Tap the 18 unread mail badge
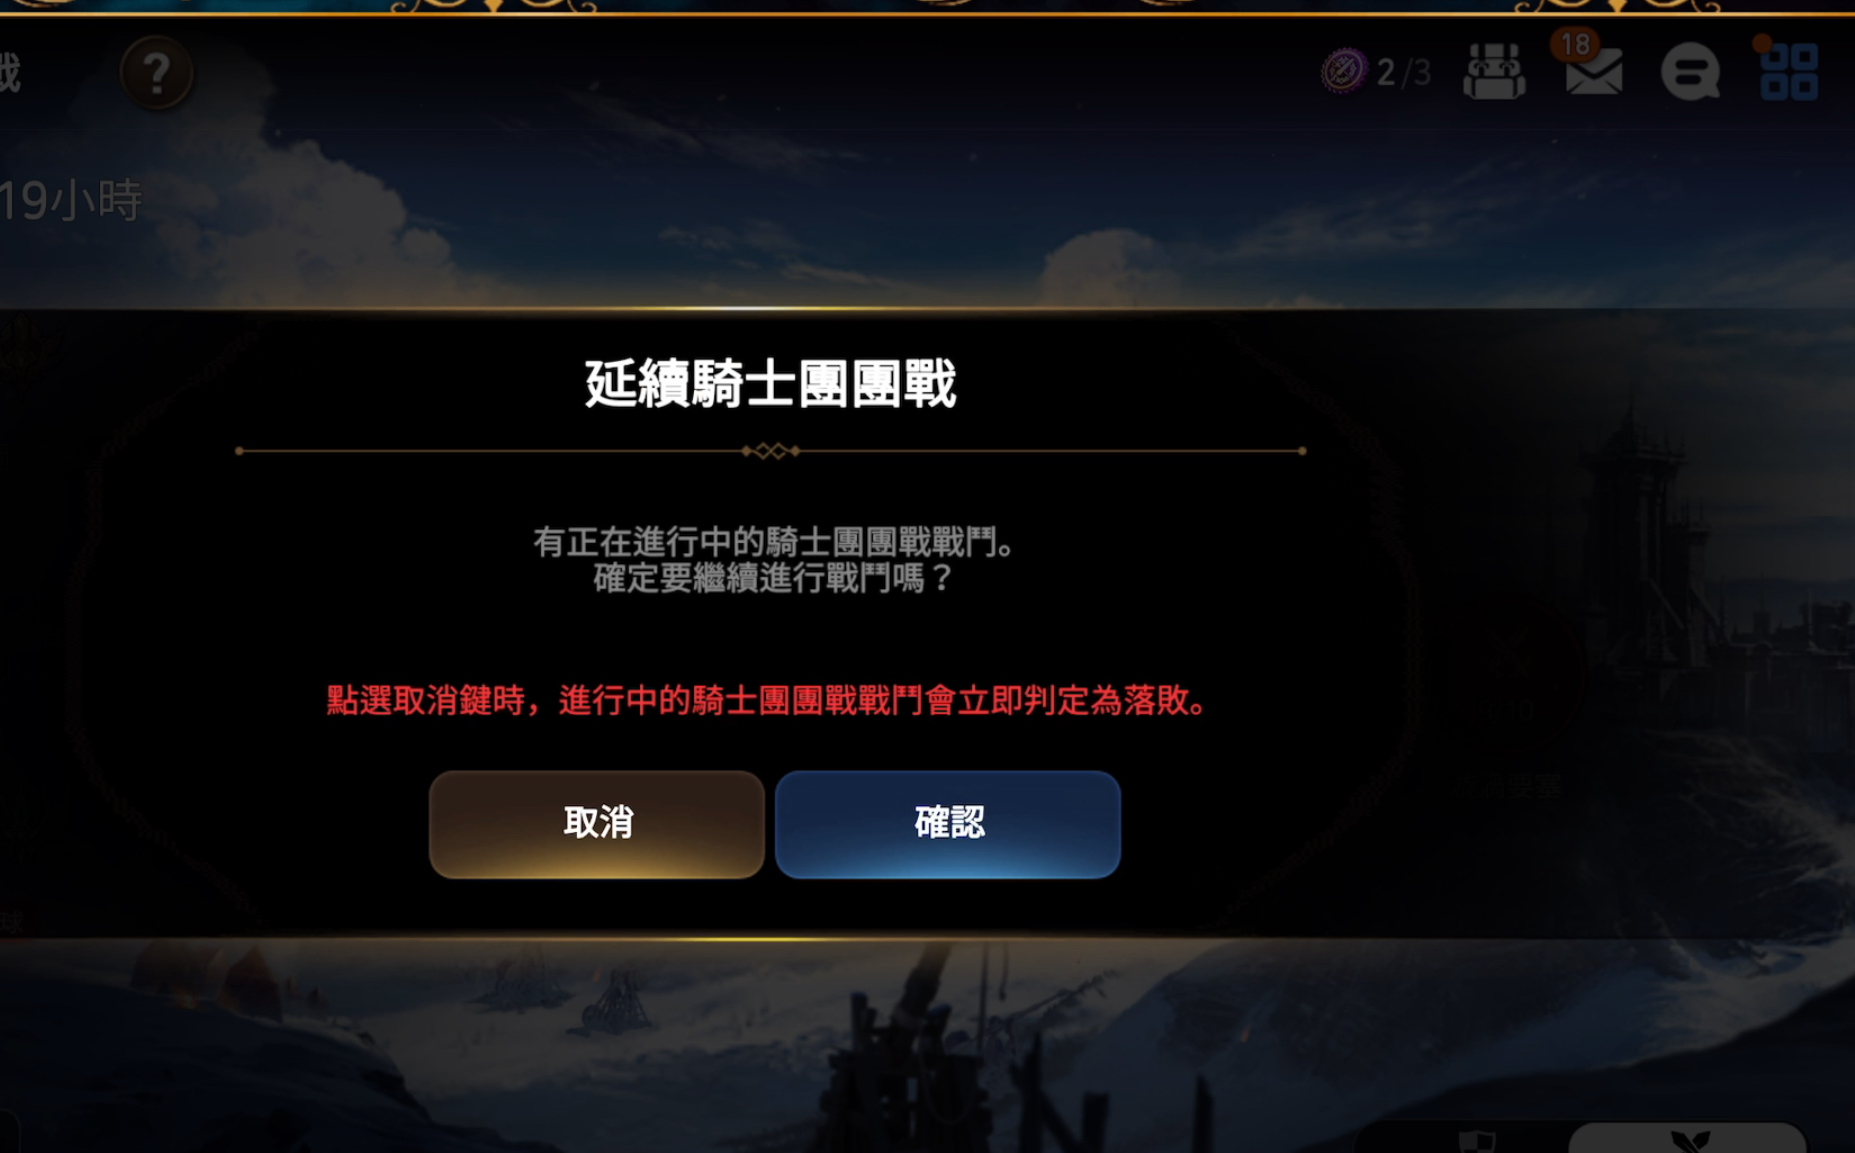1855x1153 pixels. click(x=1575, y=44)
